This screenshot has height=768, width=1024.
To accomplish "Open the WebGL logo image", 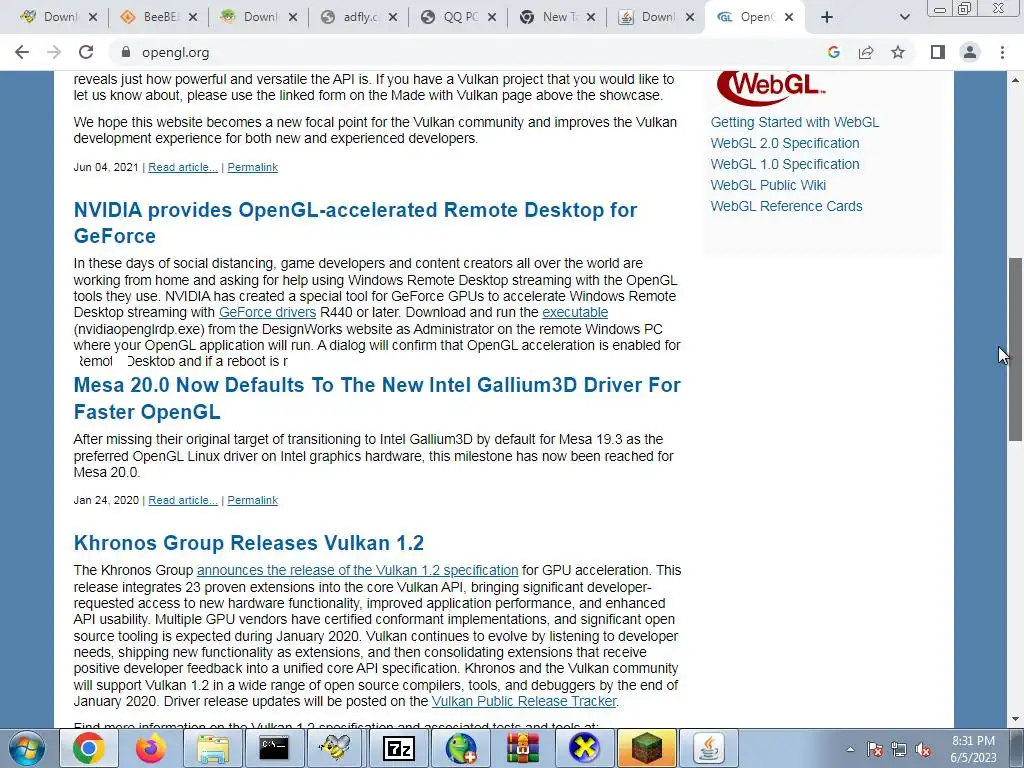I will click(x=771, y=87).
